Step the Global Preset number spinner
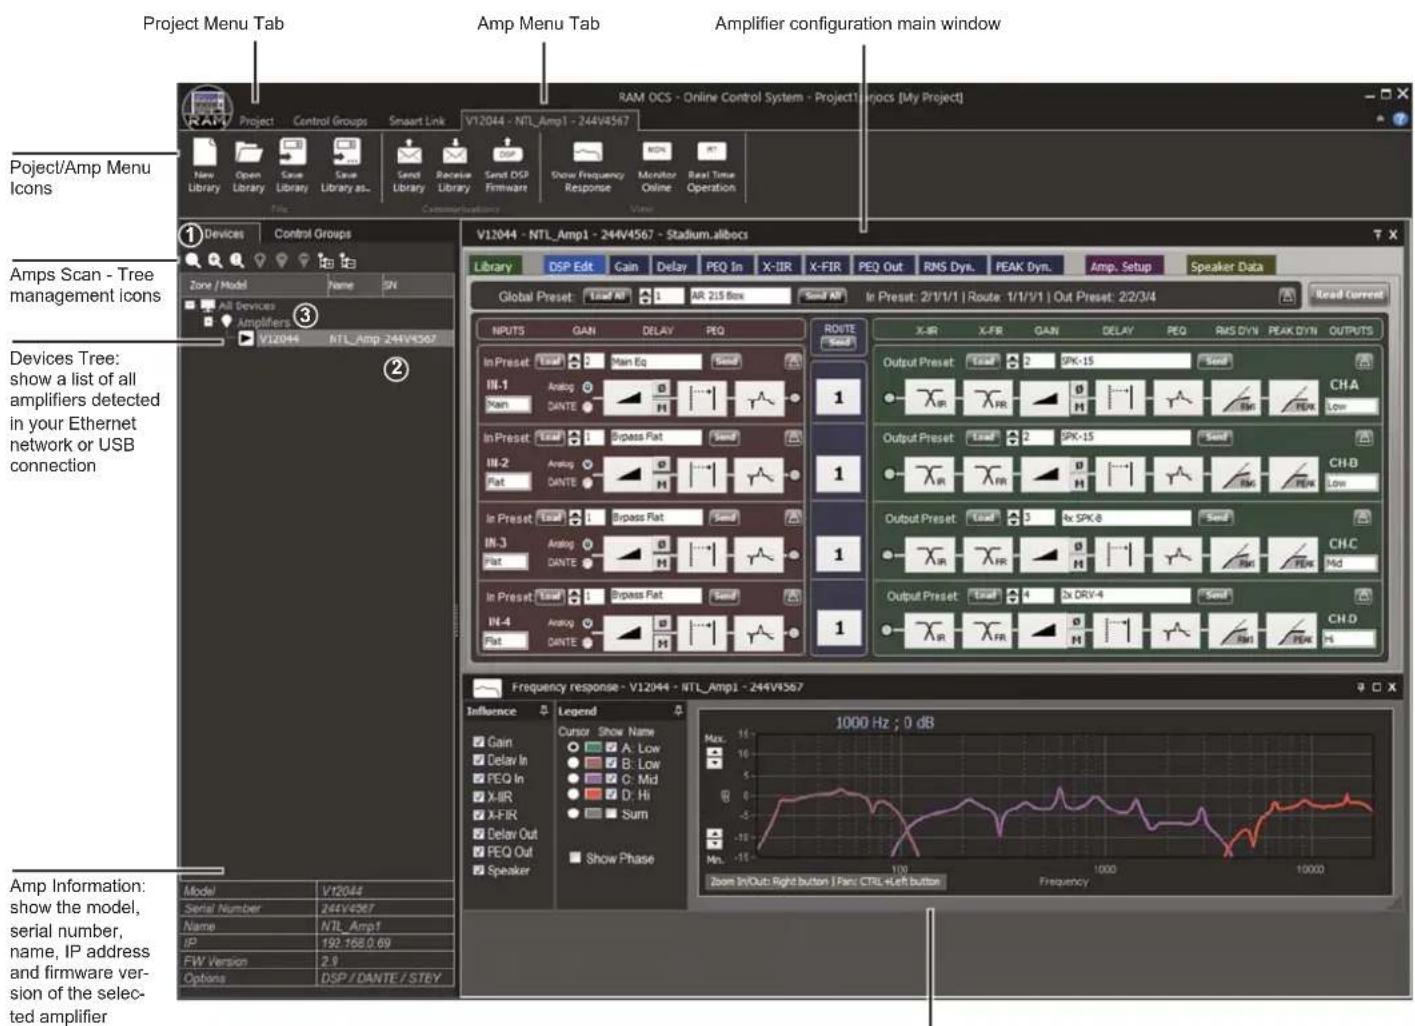Screen dimensions: 1415x1026 click(645, 296)
